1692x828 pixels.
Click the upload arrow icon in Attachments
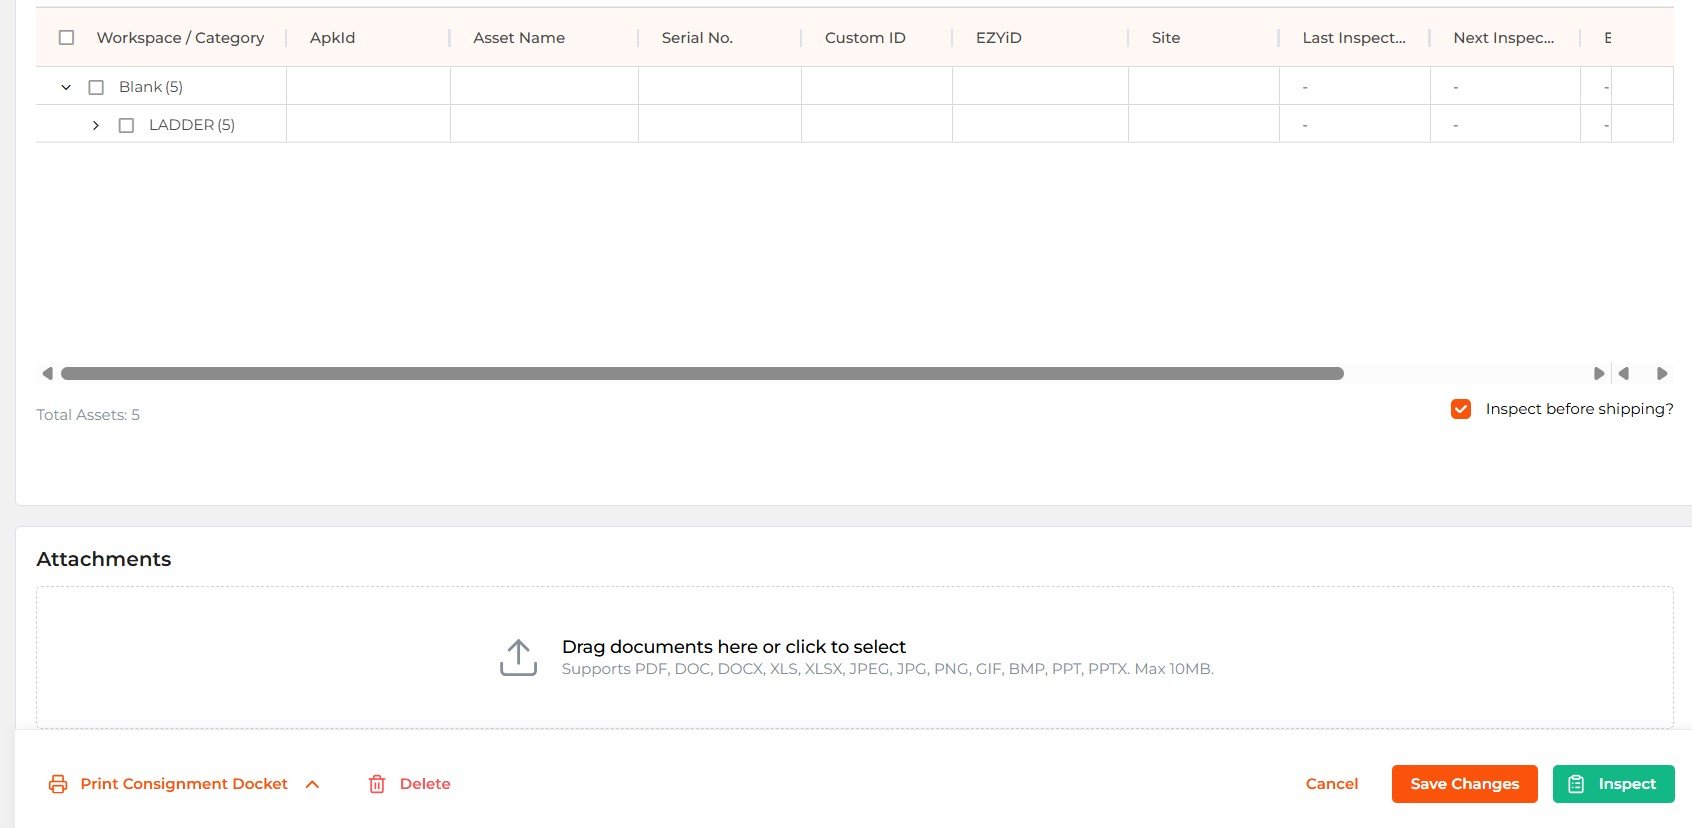pyautogui.click(x=518, y=658)
